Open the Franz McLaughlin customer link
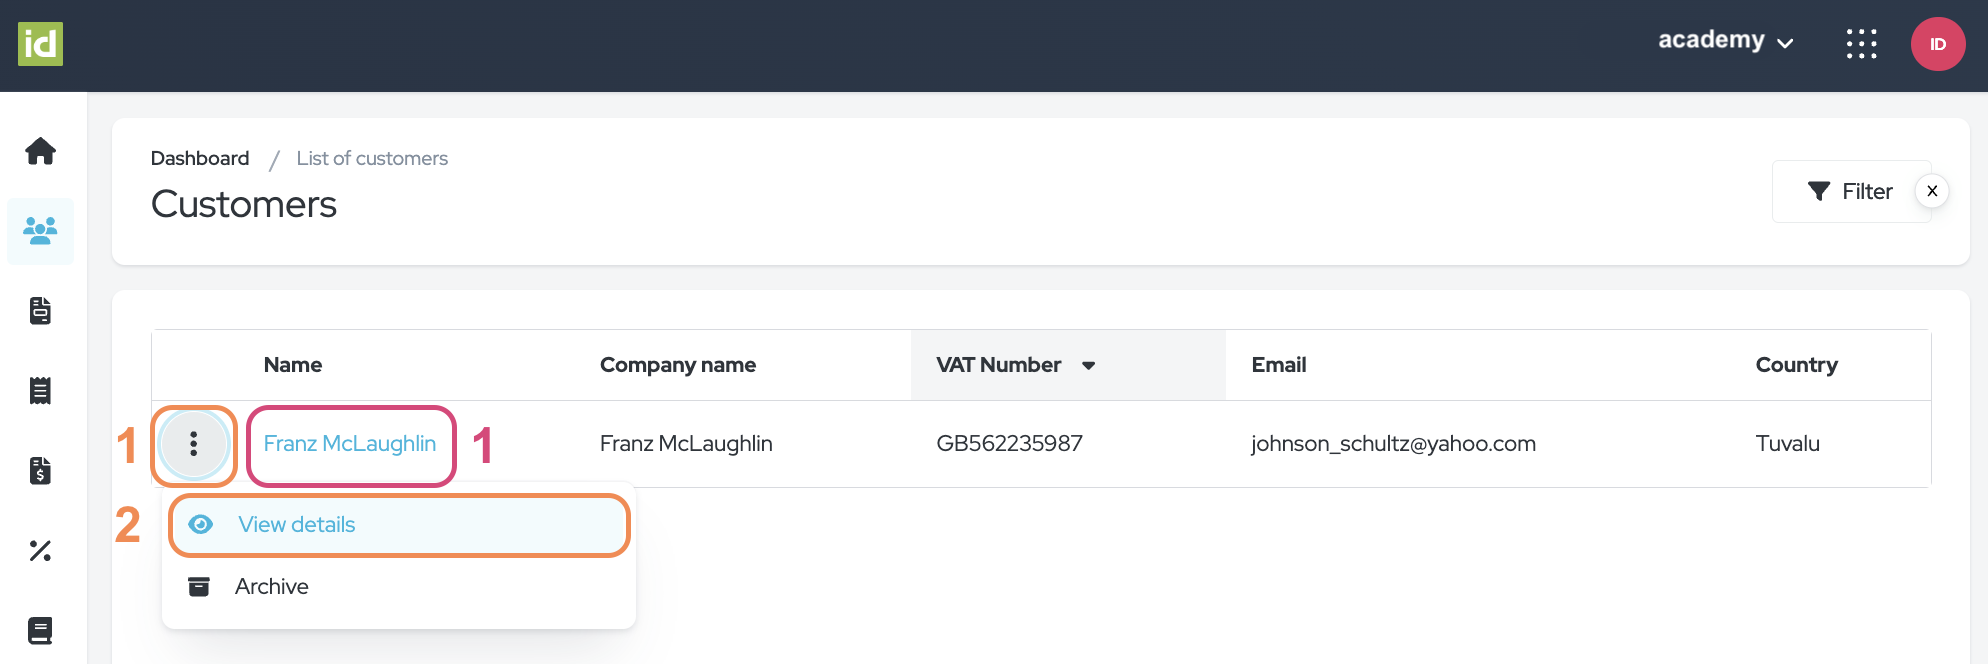The height and width of the screenshot is (664, 1988). (350, 444)
